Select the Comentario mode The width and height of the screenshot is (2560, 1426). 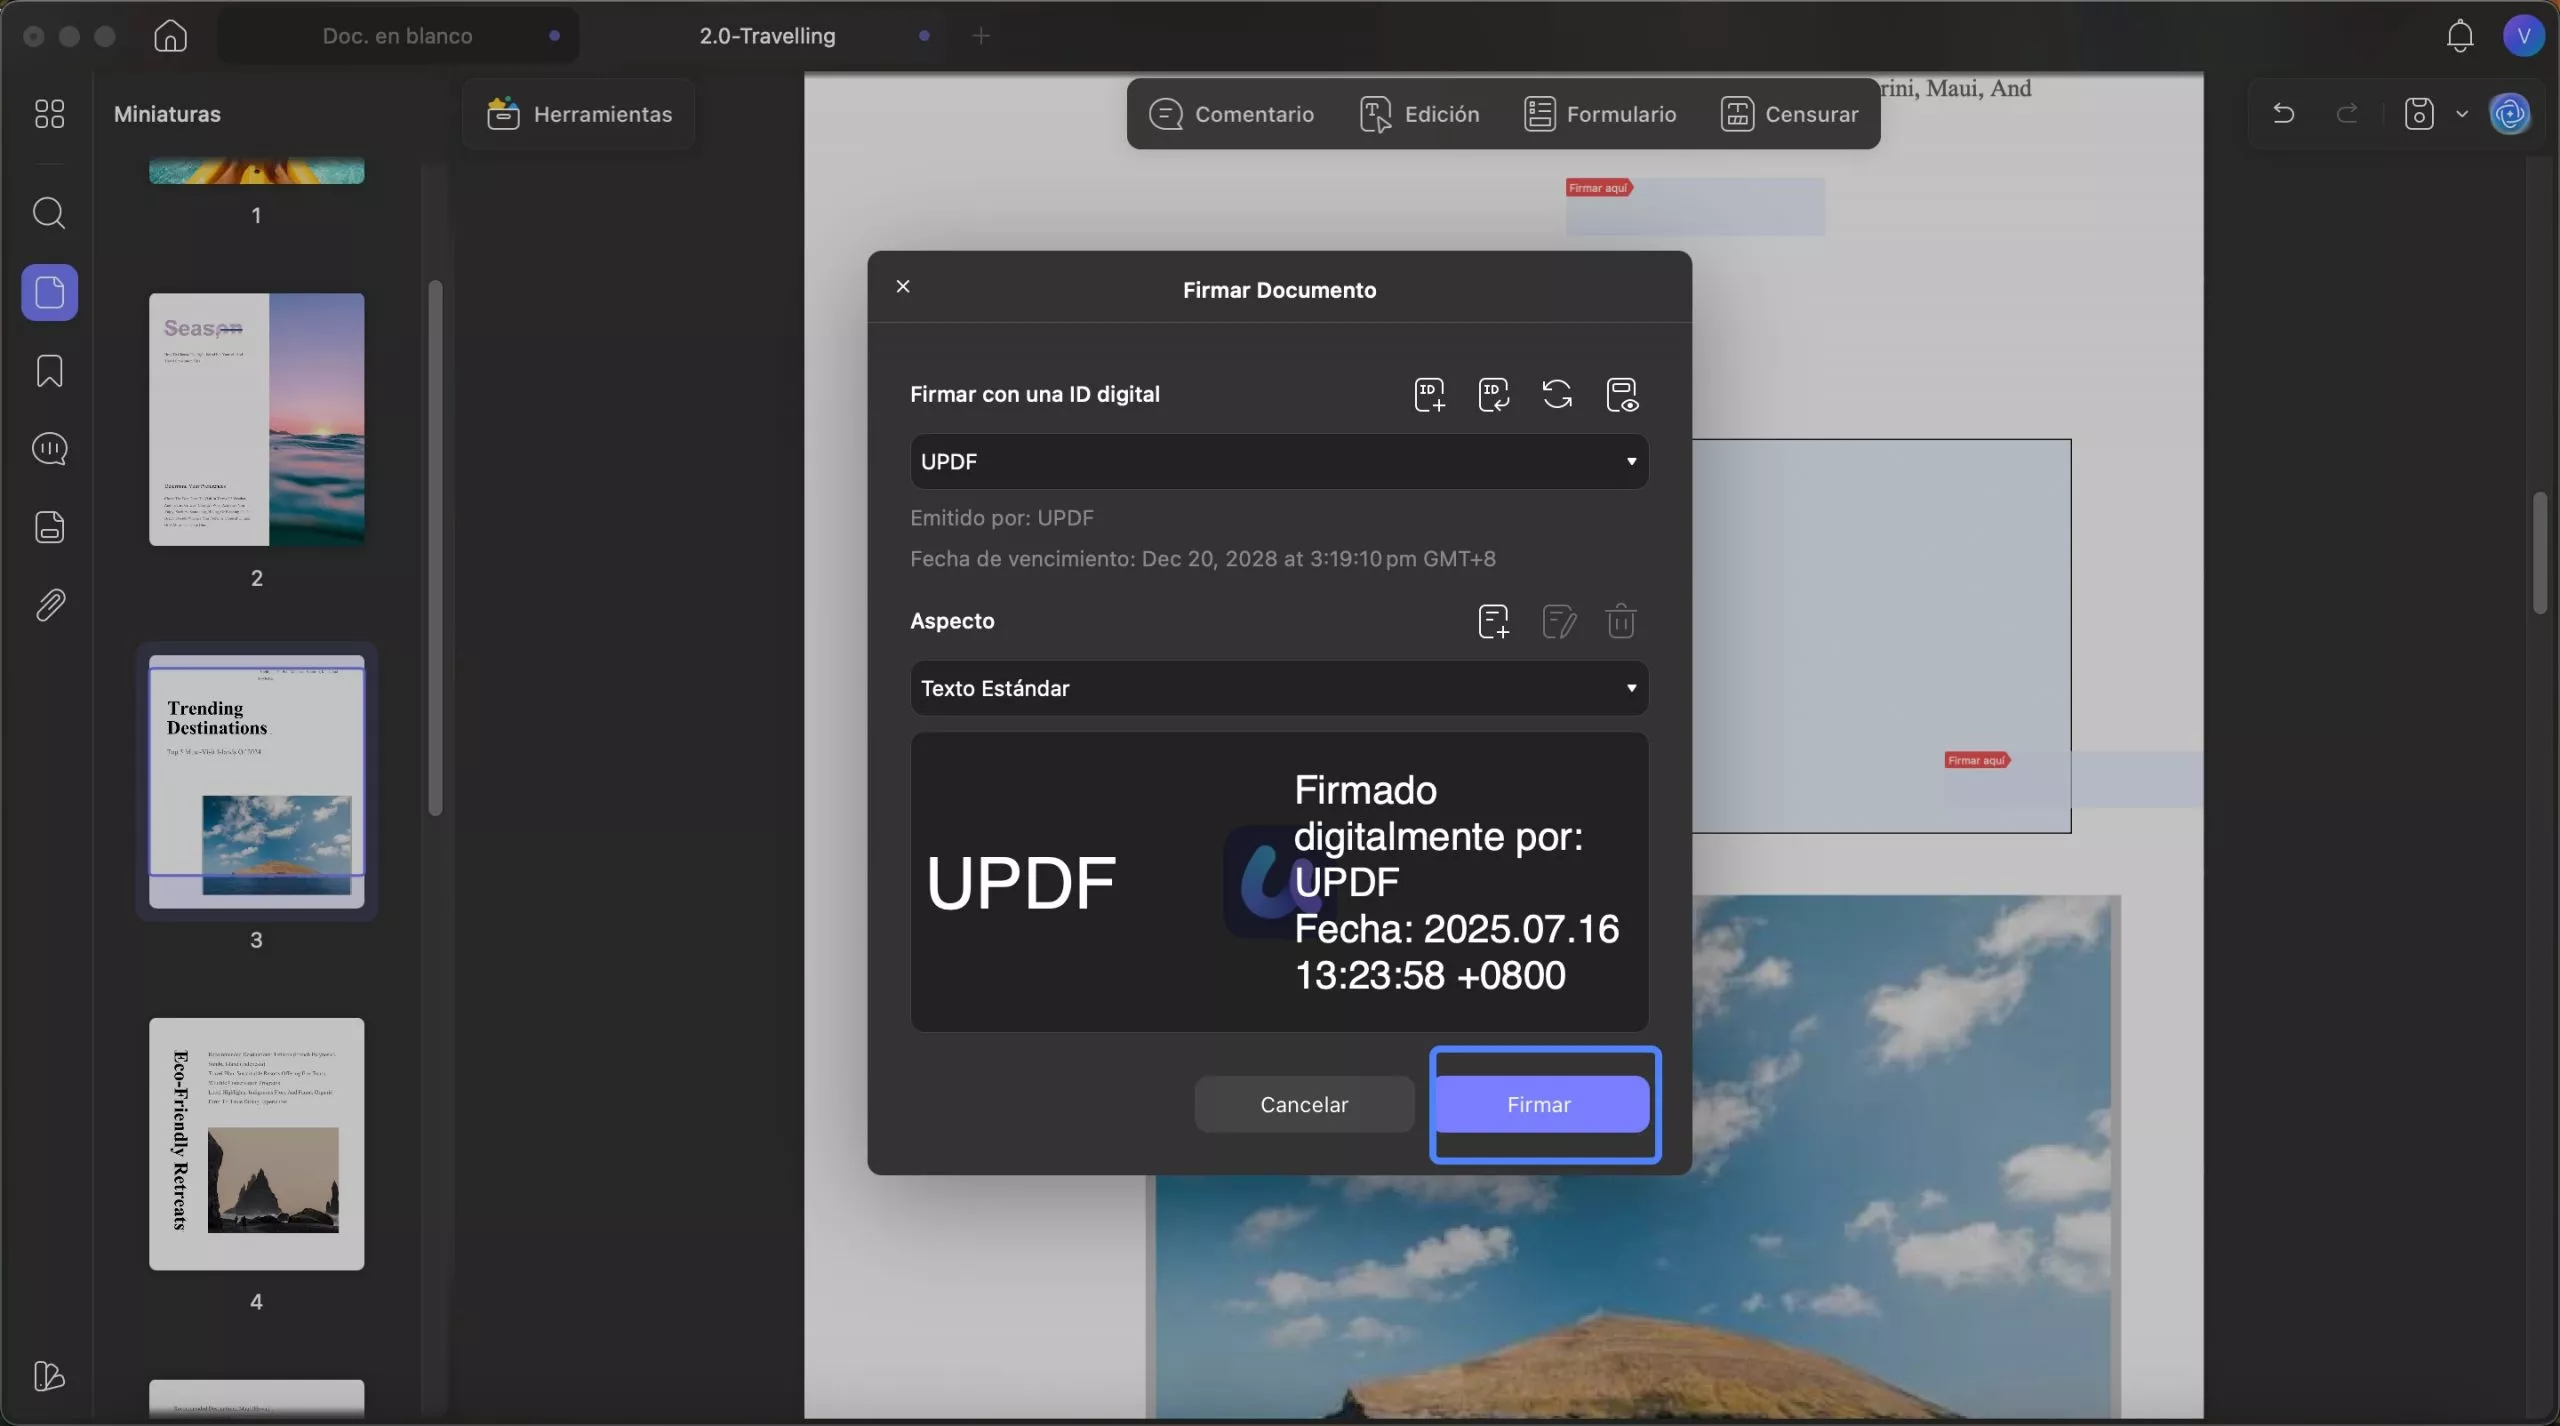click(x=1231, y=114)
